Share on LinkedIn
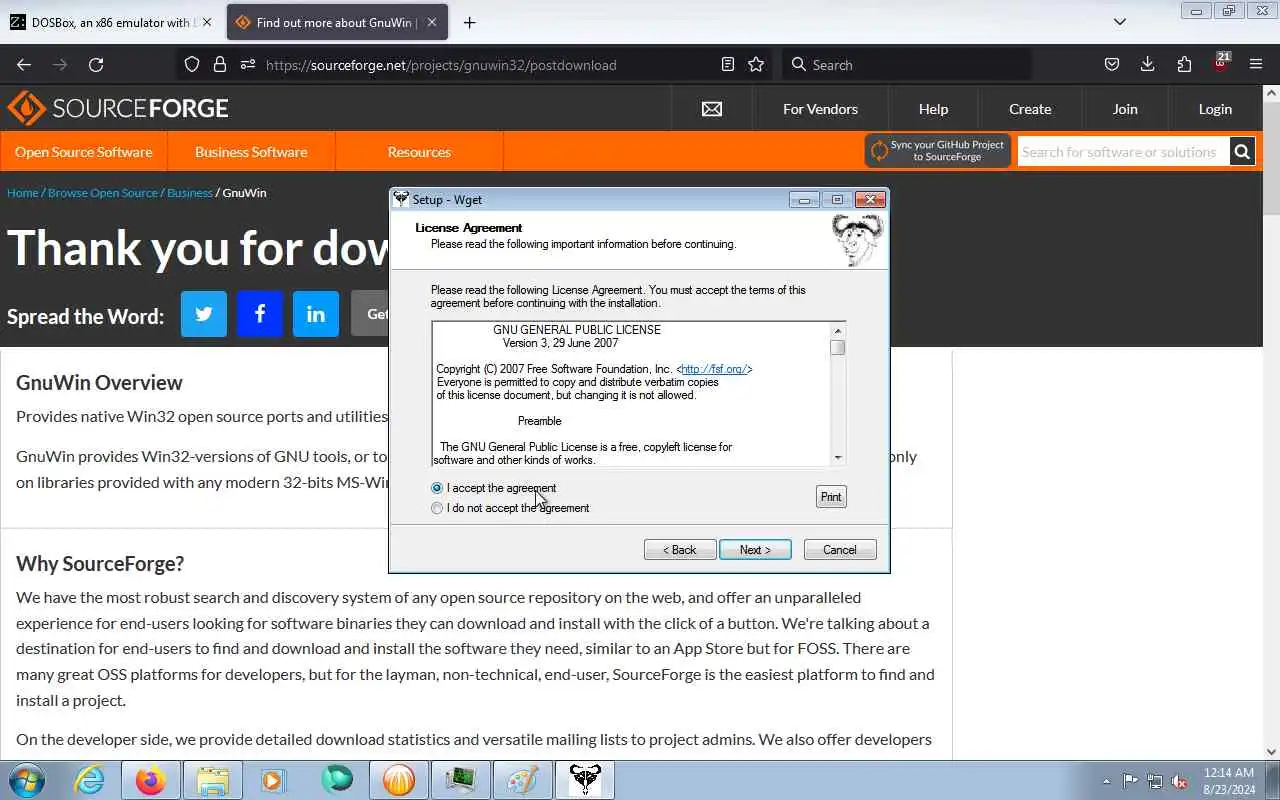This screenshot has width=1280, height=800. pyautogui.click(x=316, y=314)
